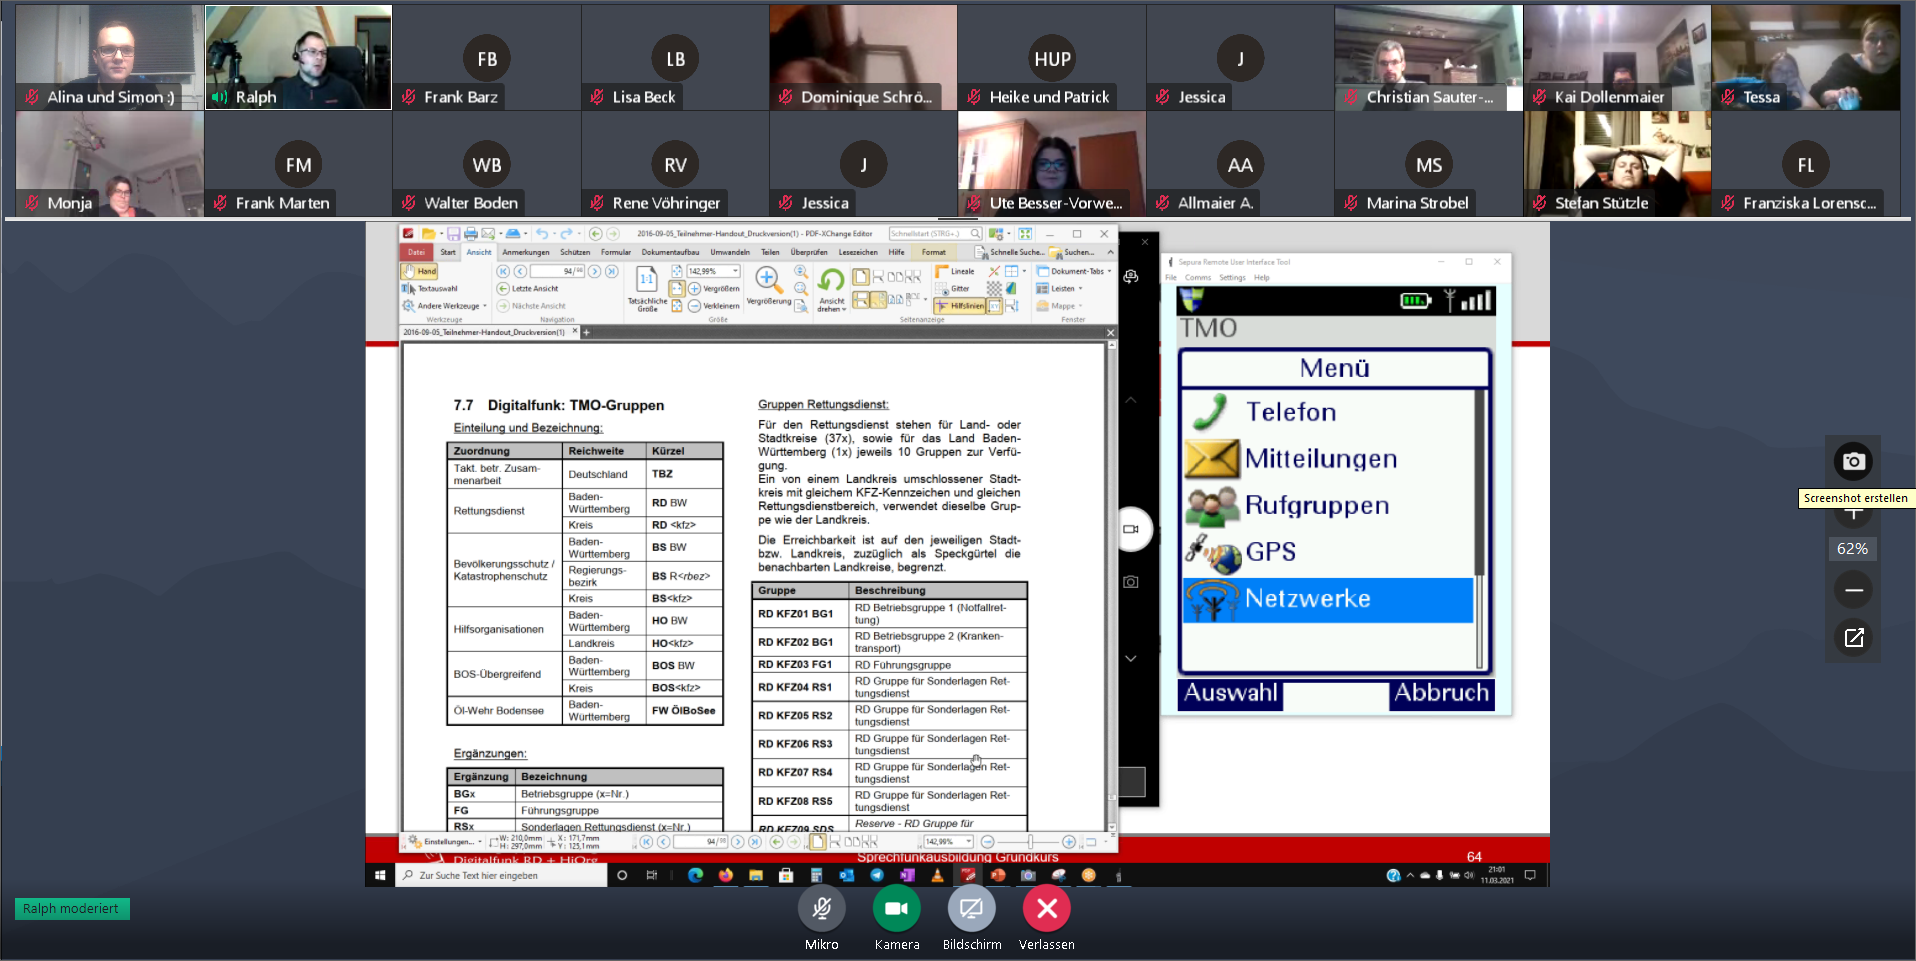This screenshot has width=1916, height=961.
Task: Select Ralph's video tile
Action: (298, 57)
